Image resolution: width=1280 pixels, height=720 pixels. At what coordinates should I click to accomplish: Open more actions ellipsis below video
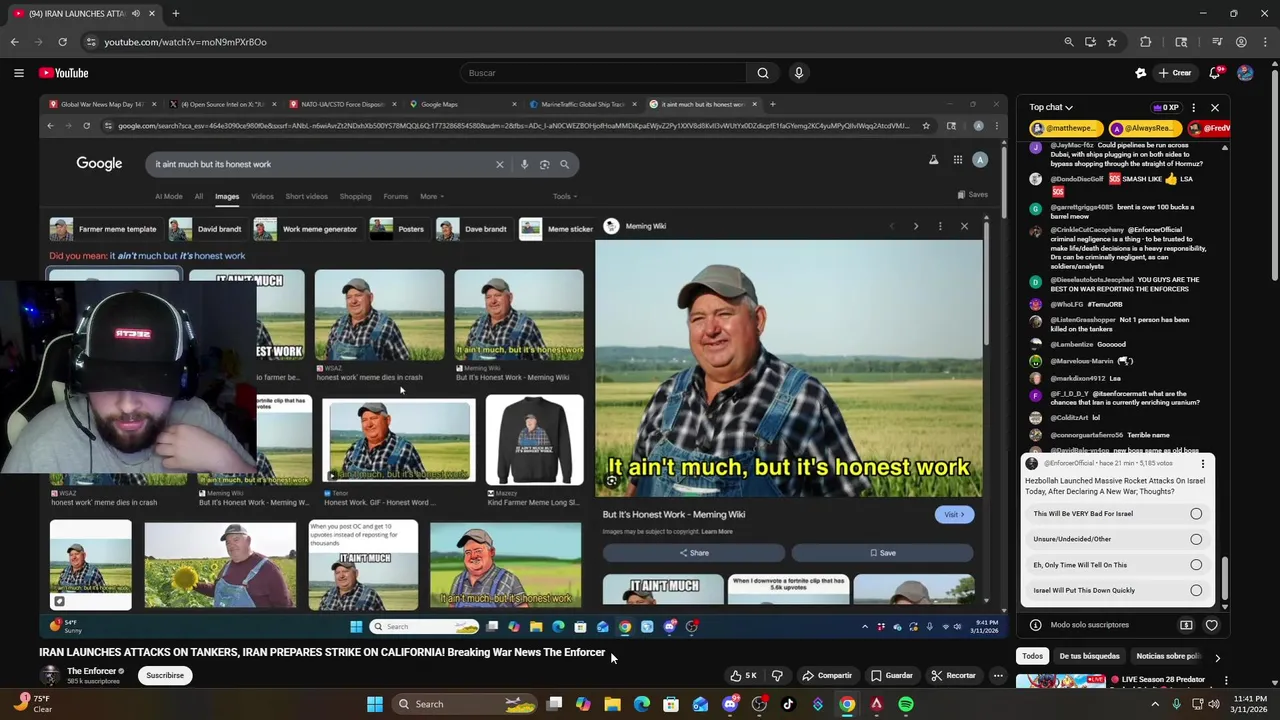coord(998,675)
